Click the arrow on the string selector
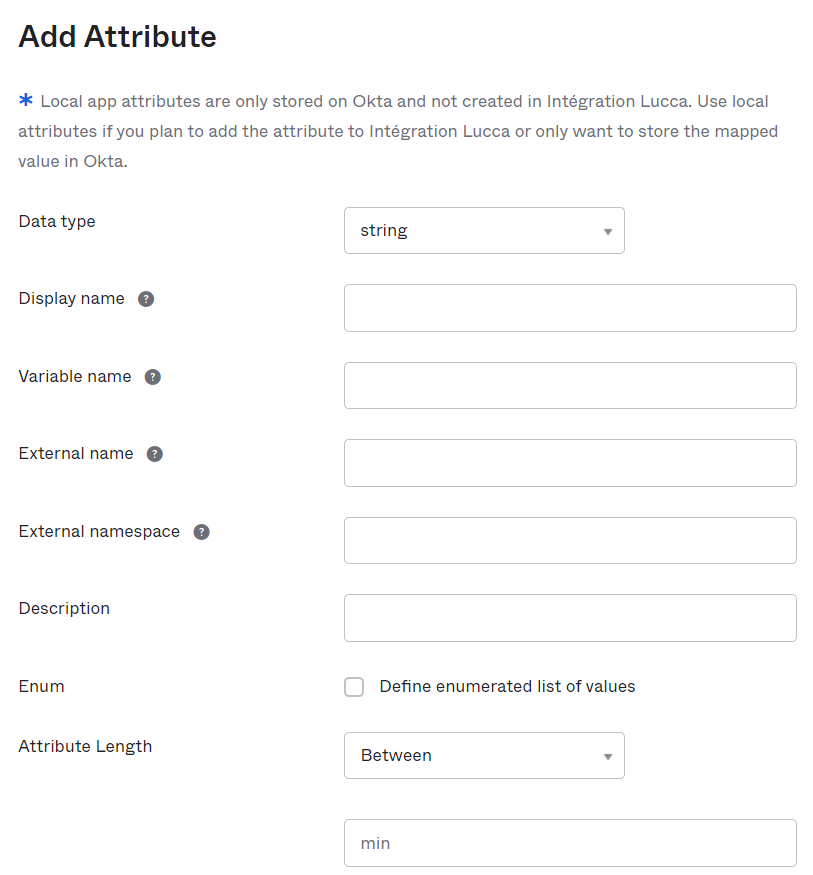813x875 pixels. tap(608, 232)
